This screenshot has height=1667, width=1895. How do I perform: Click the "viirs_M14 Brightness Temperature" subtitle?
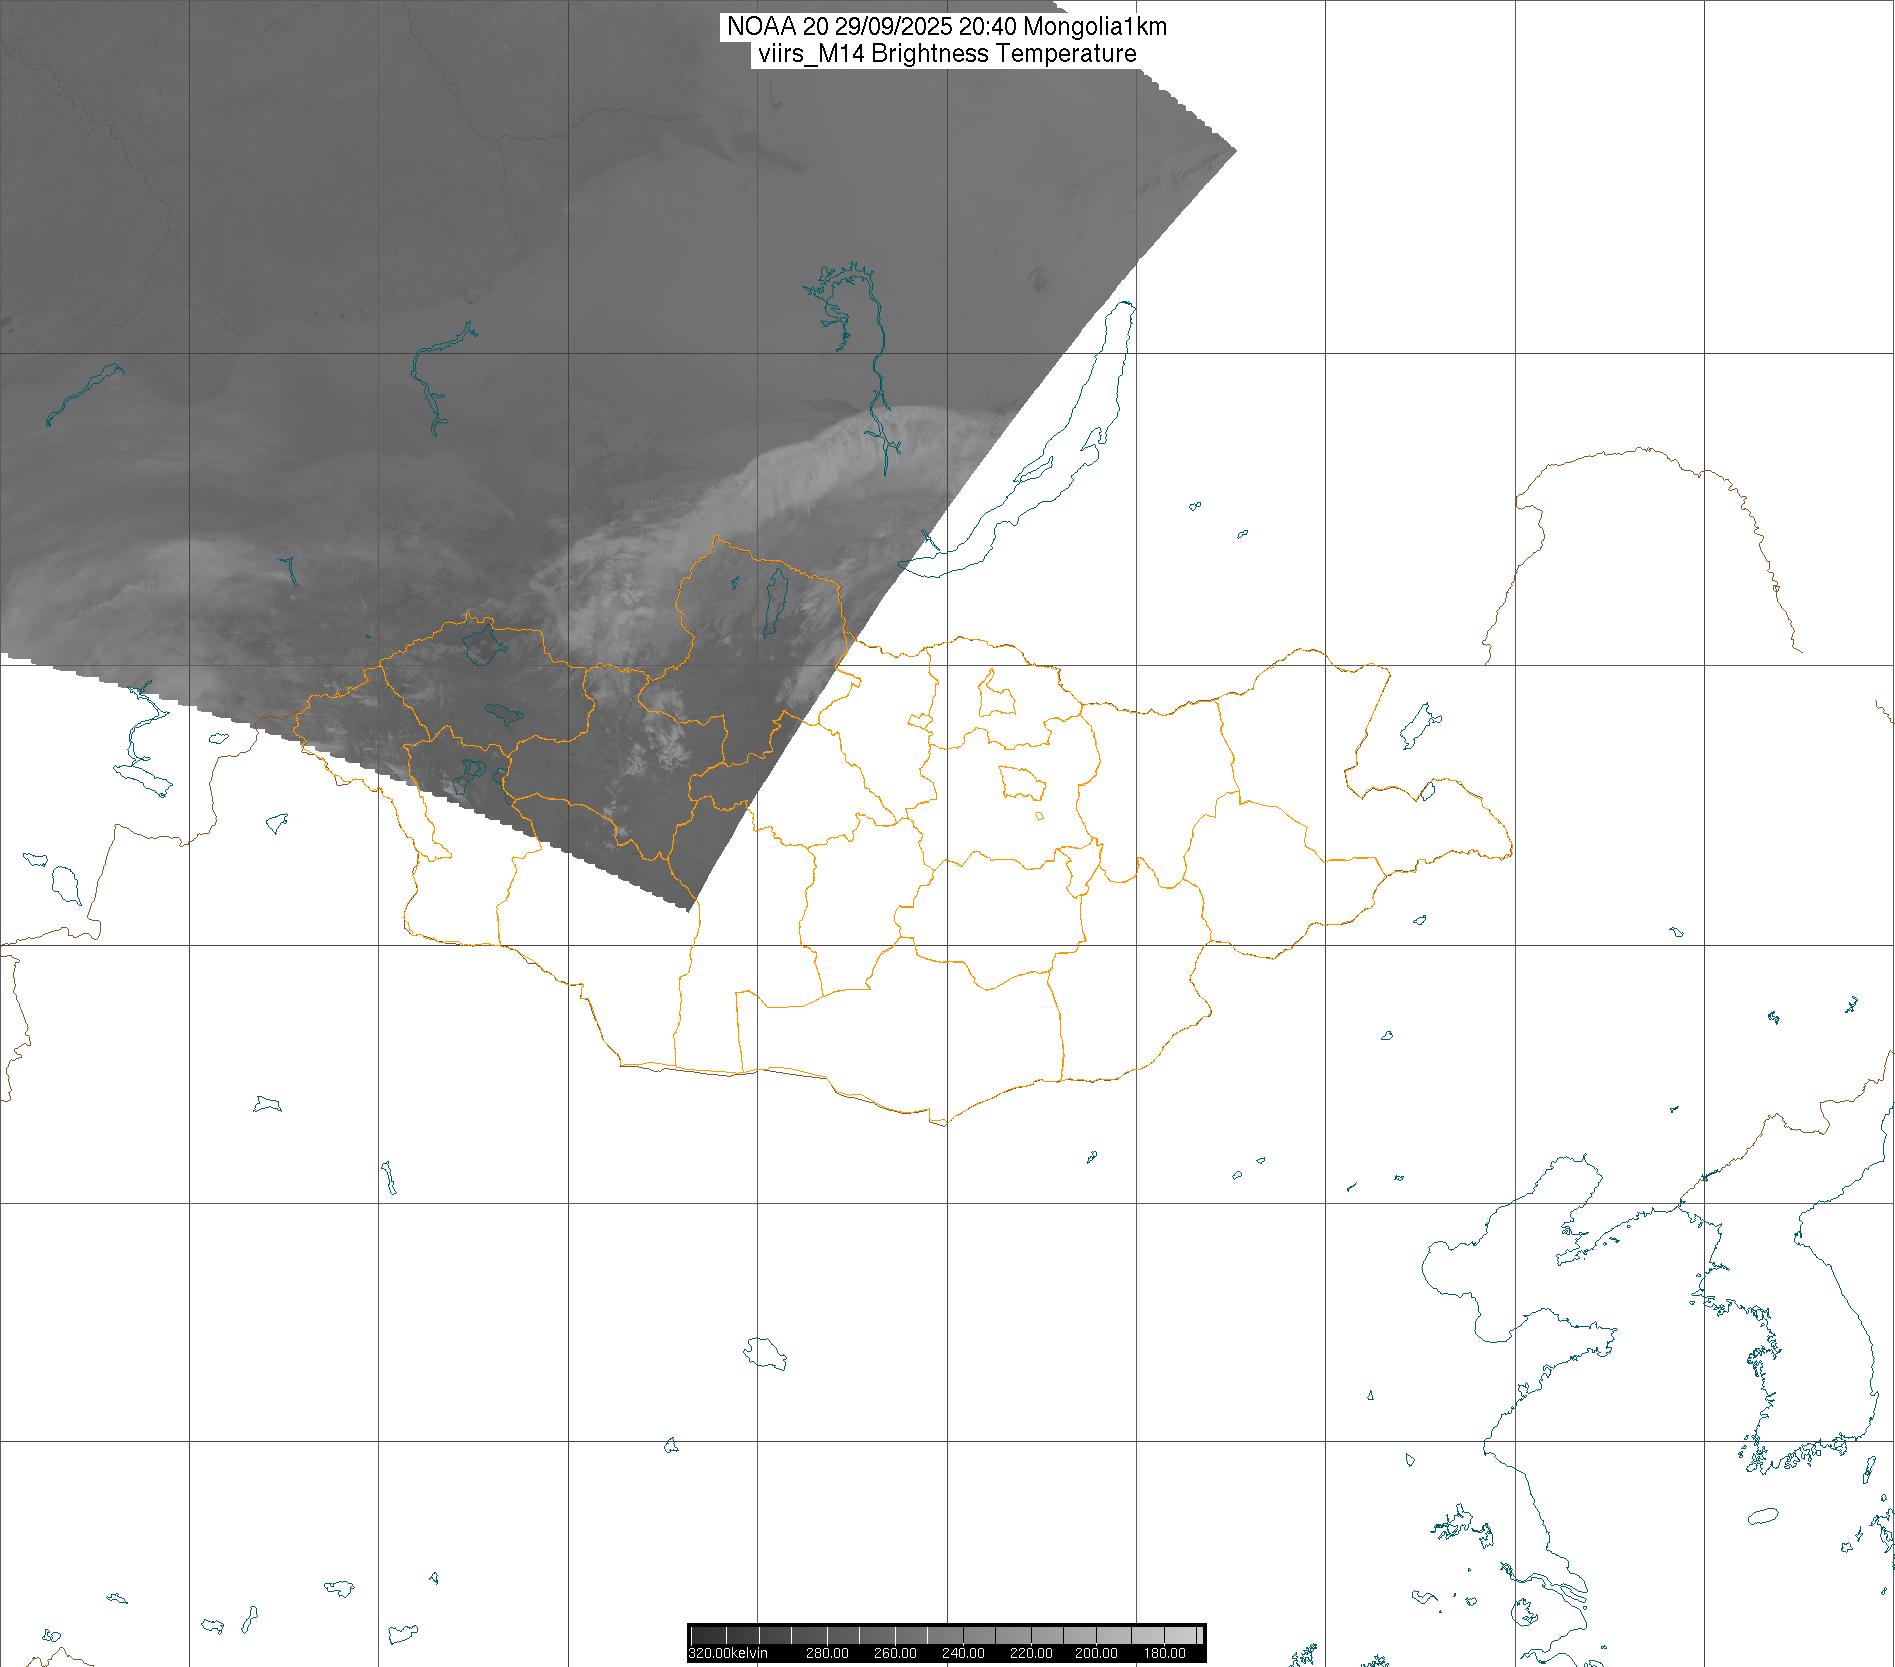pos(947,54)
